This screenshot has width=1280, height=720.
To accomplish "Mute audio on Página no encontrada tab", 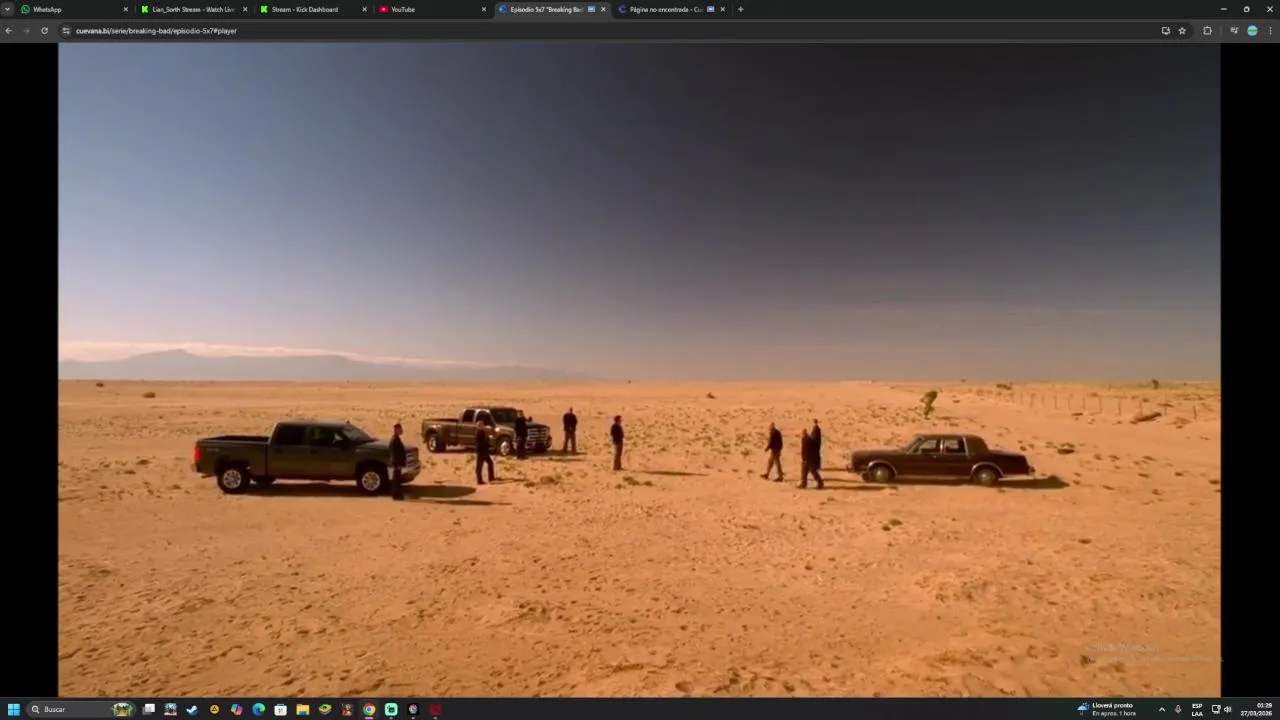I will click(x=710, y=9).
